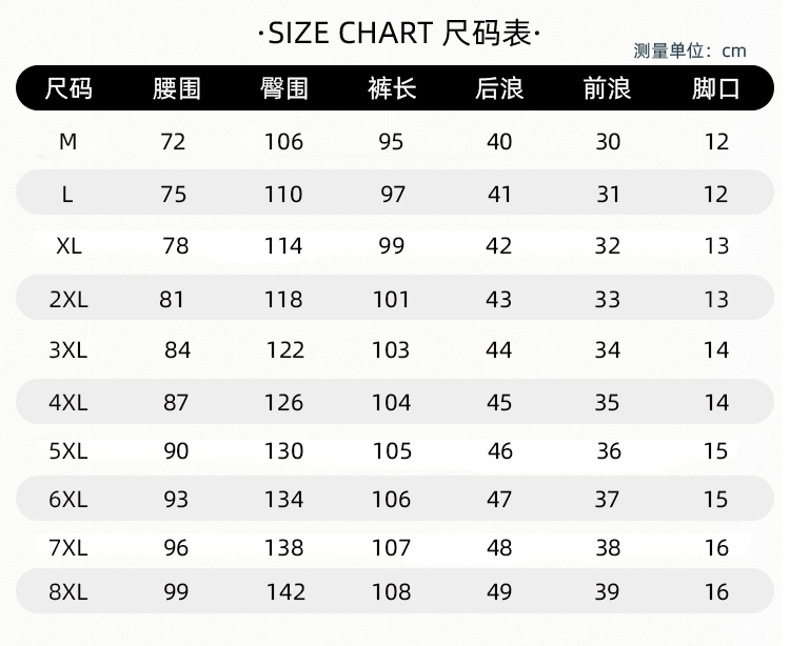Click waist value 75 in L row
Viewport: 790px width, 646px height.
[x=174, y=194]
